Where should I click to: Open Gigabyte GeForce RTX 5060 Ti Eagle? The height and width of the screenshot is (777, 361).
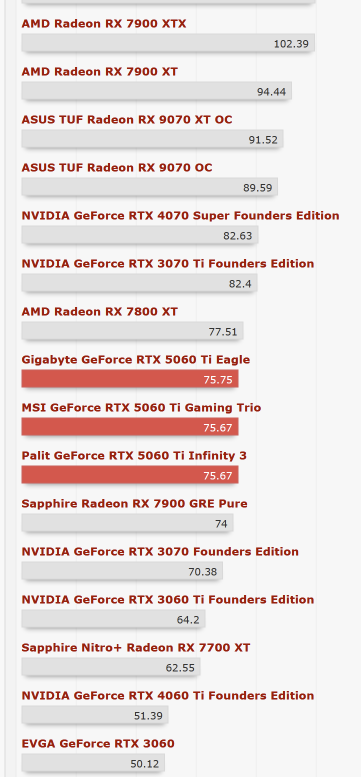point(136,360)
